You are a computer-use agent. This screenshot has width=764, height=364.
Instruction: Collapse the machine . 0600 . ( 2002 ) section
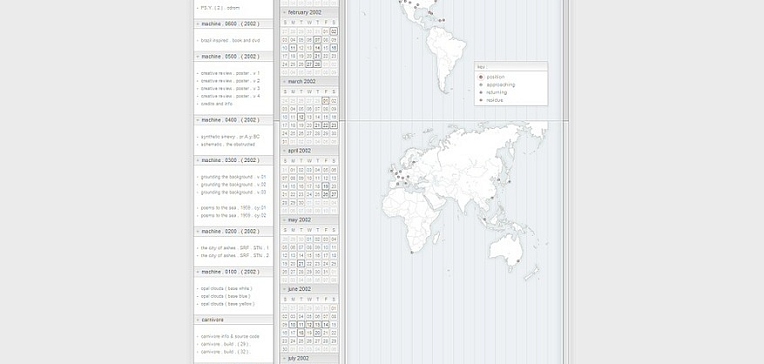197,24
